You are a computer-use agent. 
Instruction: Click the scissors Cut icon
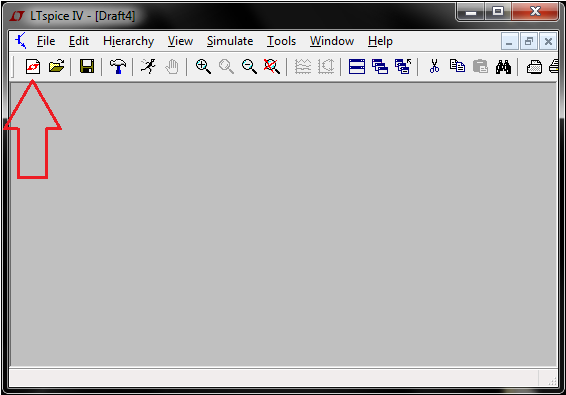click(x=434, y=66)
